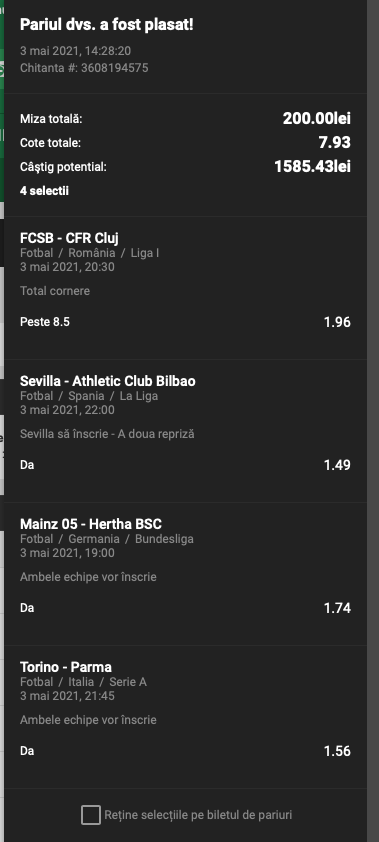Click the 'Bundesliga' breadcrumb
The image size is (379, 842).
[164, 539]
